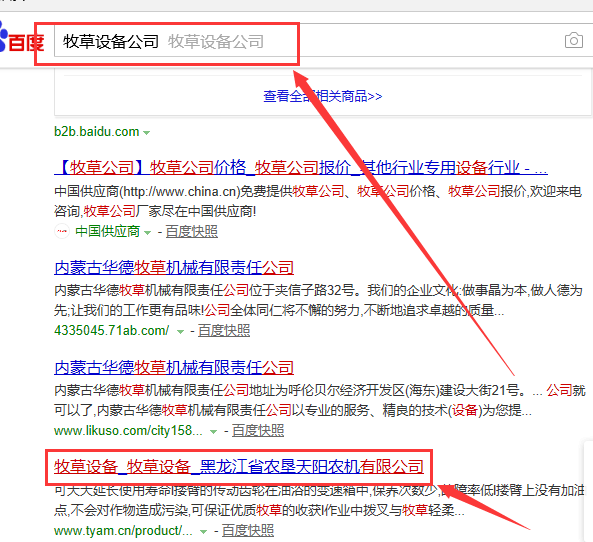Open 内蒙古华德 result above www.likuso.com
593x542 pixels.
[174, 367]
